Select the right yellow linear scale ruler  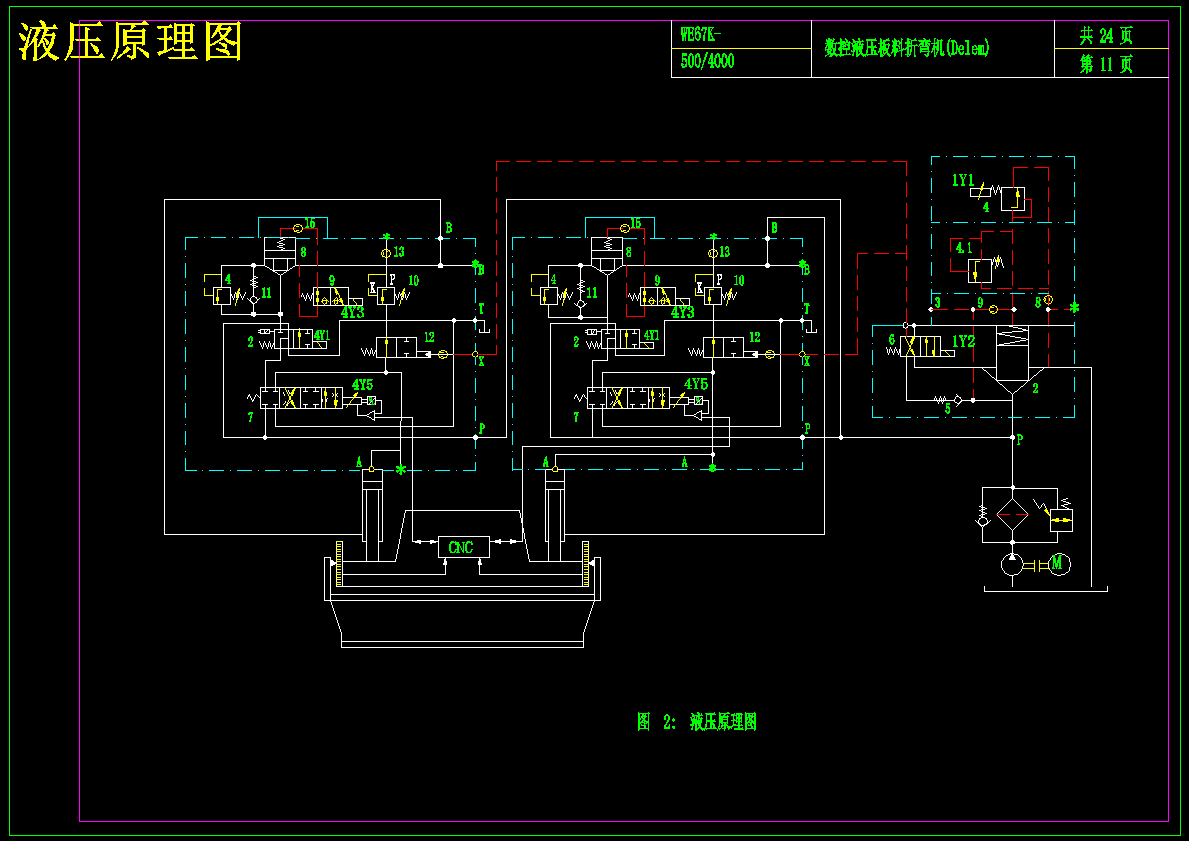585,563
